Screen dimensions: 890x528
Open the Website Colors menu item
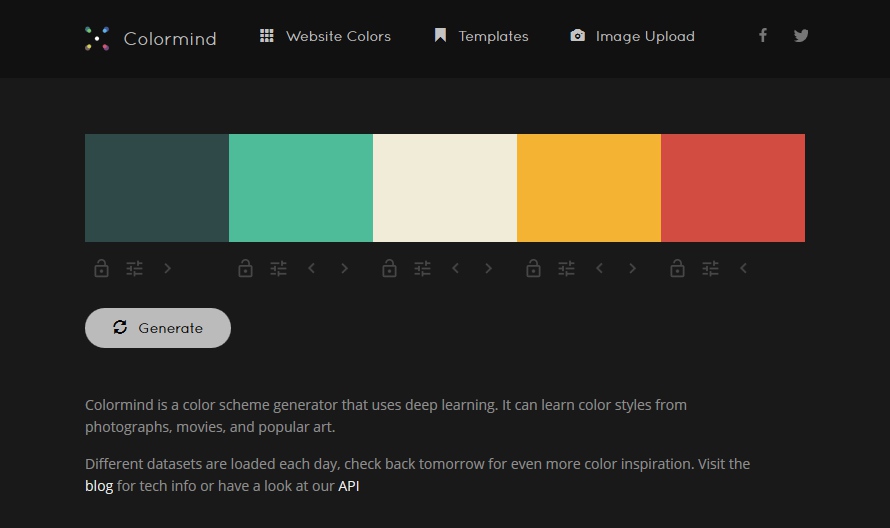pyautogui.click(x=325, y=36)
